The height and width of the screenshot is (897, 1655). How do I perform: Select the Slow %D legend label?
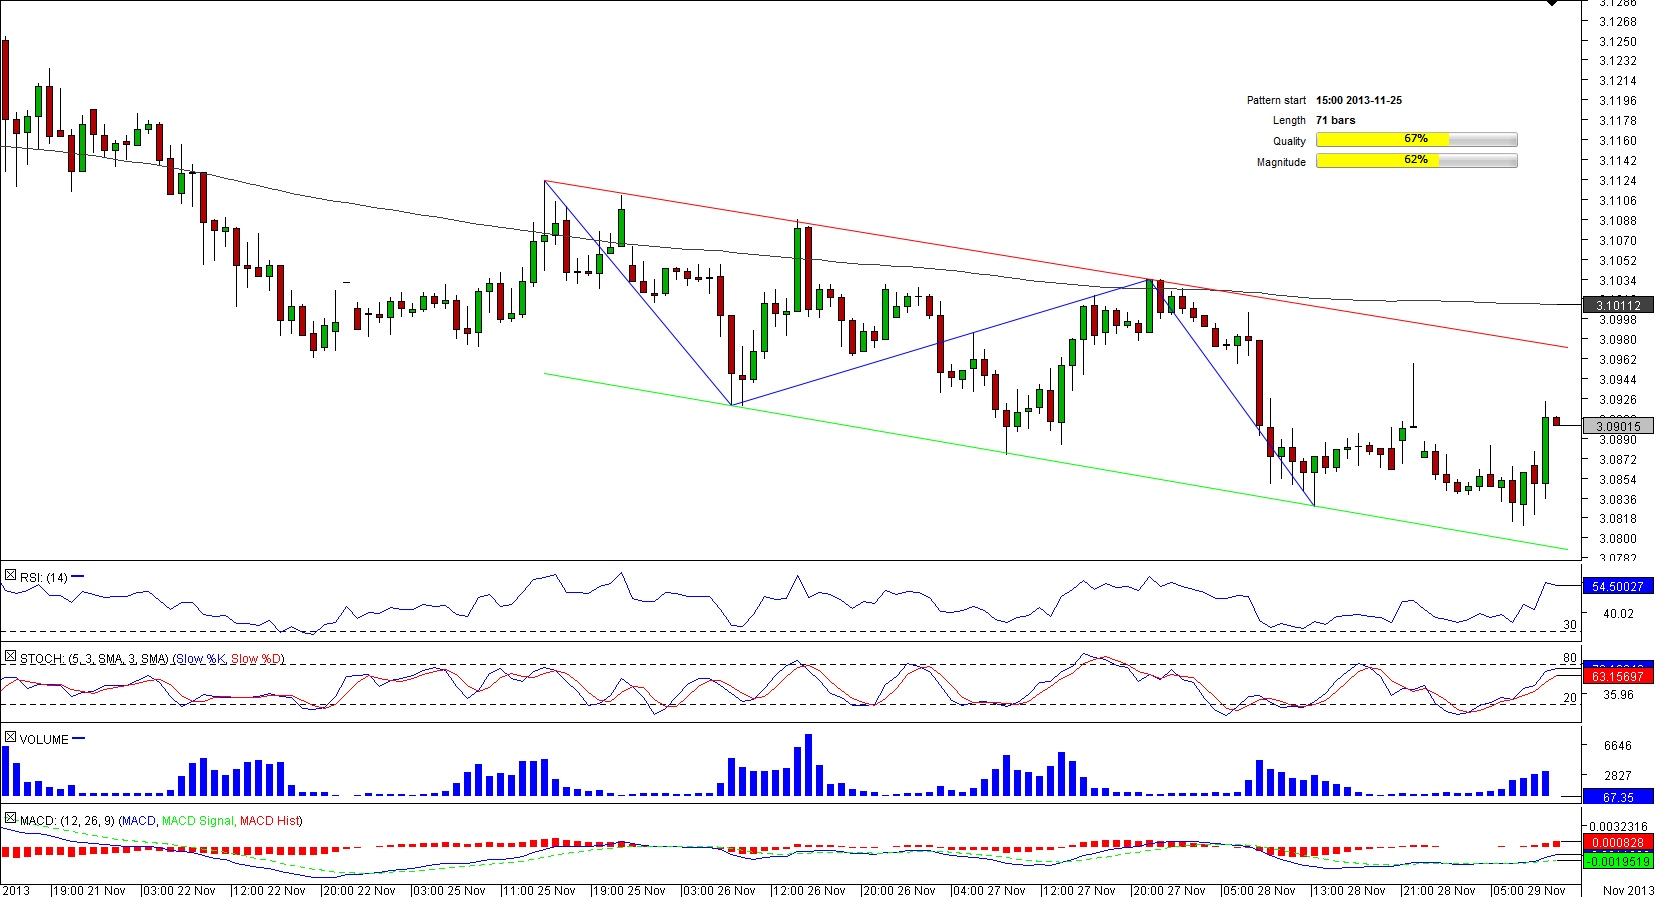(x=256, y=659)
